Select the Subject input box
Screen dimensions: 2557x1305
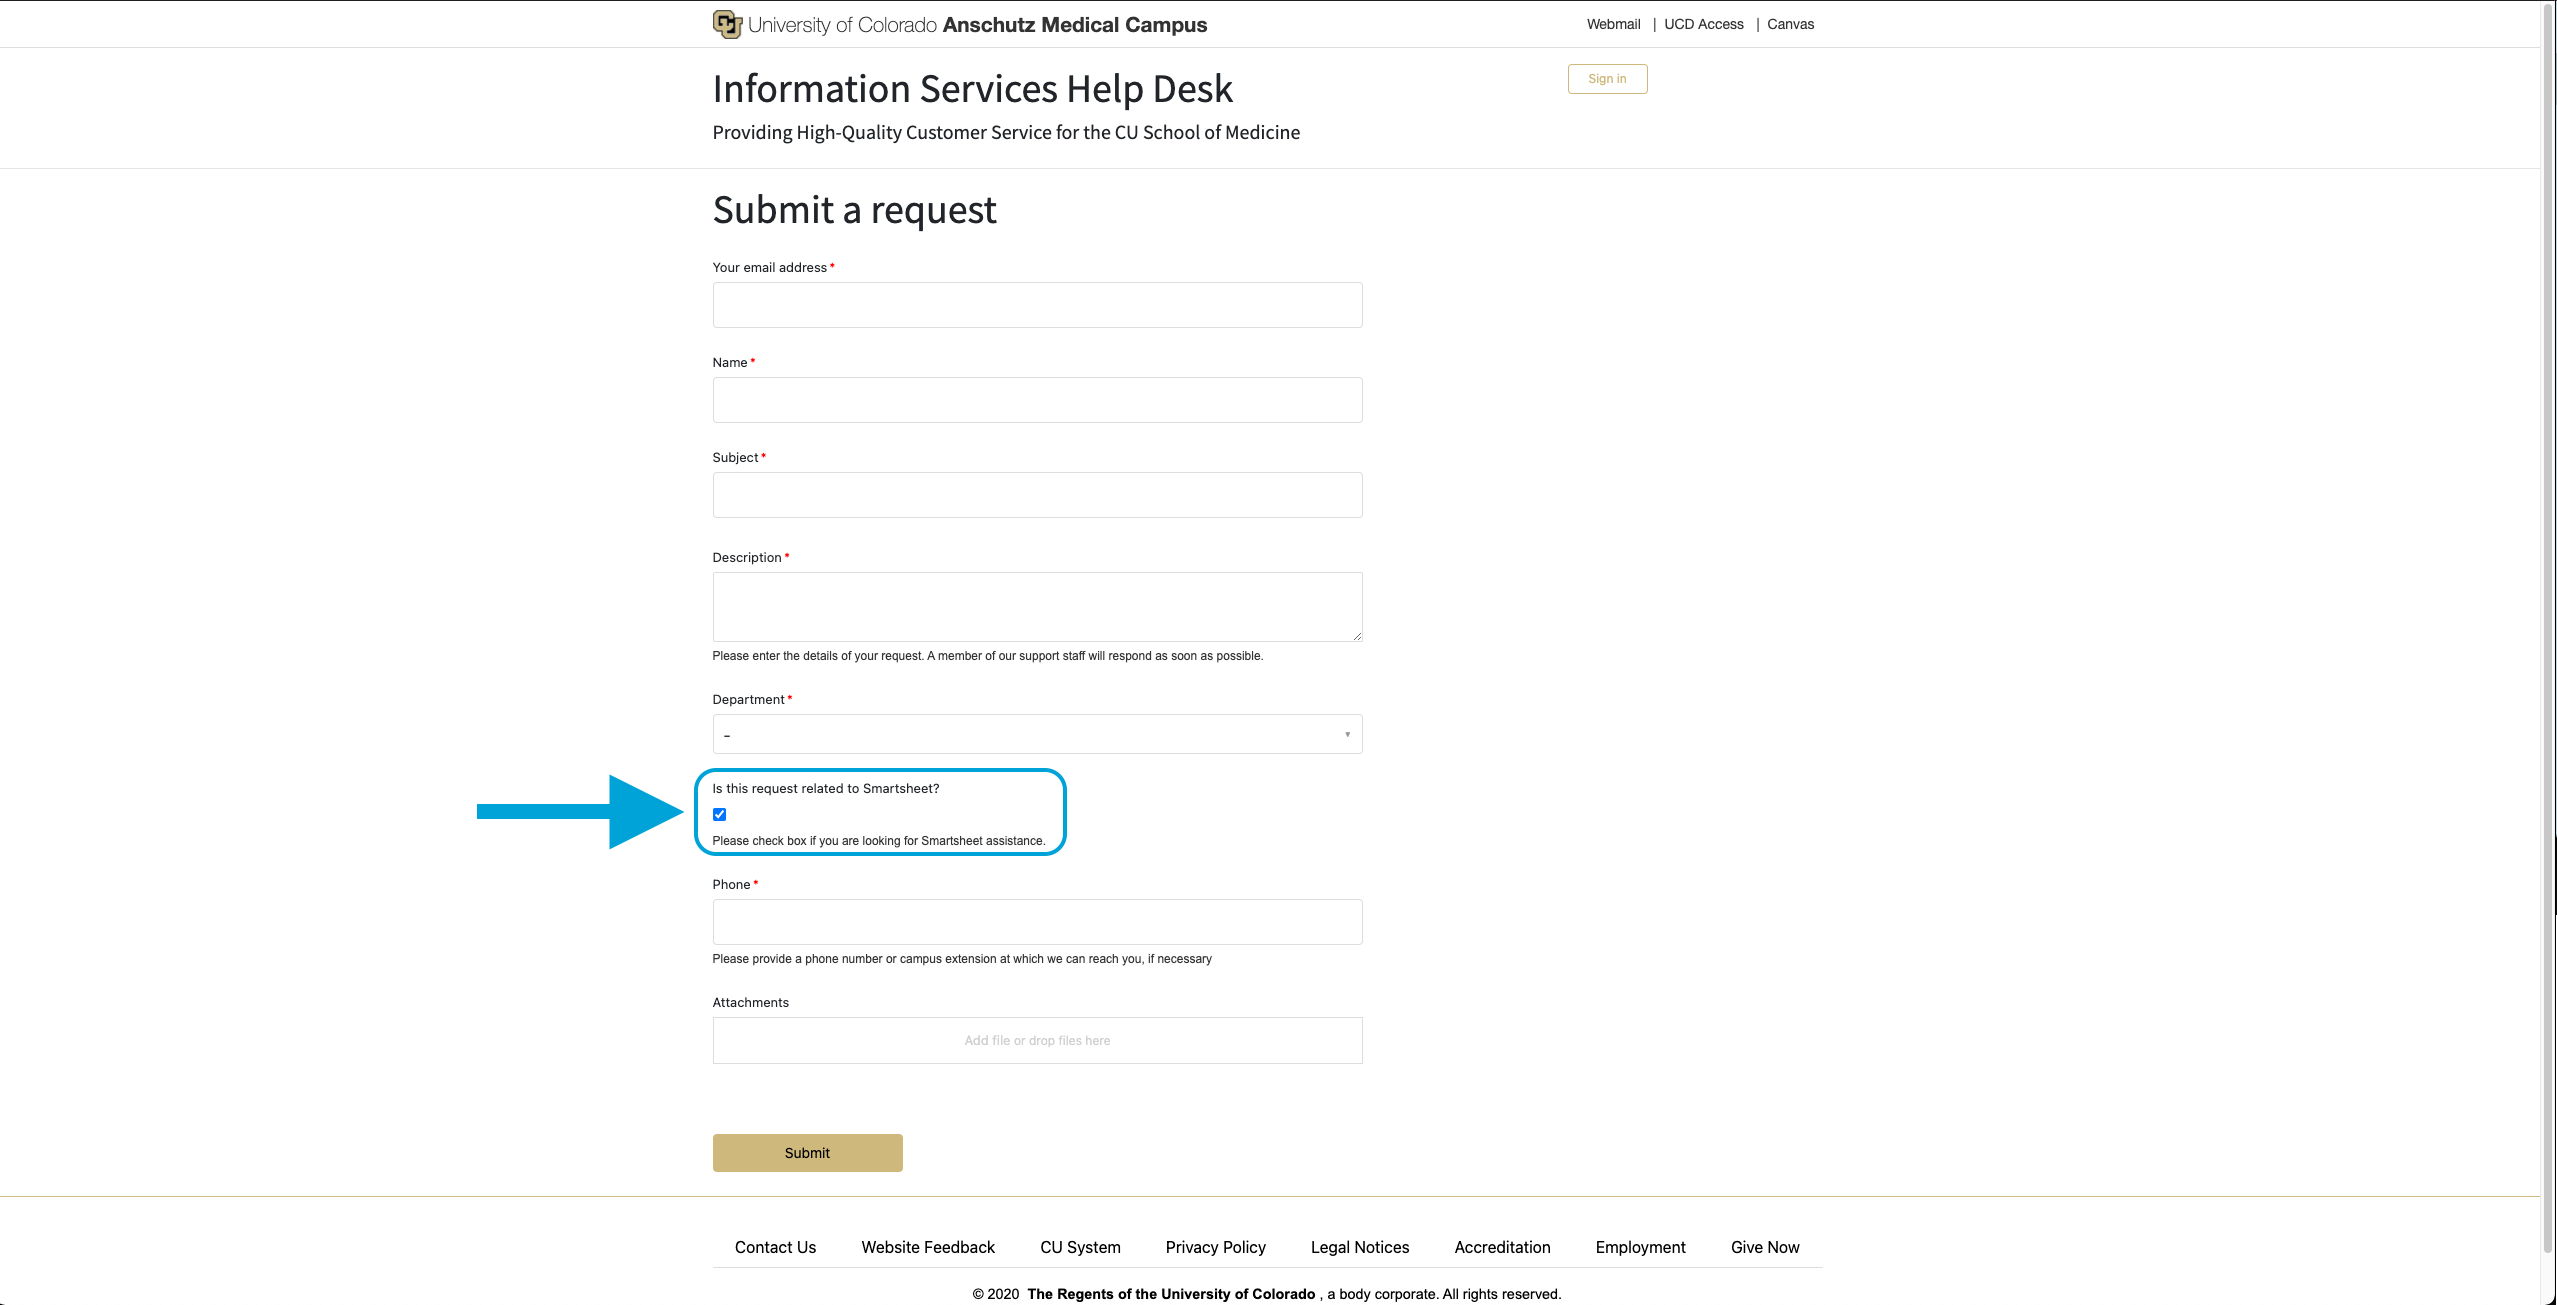1036,495
